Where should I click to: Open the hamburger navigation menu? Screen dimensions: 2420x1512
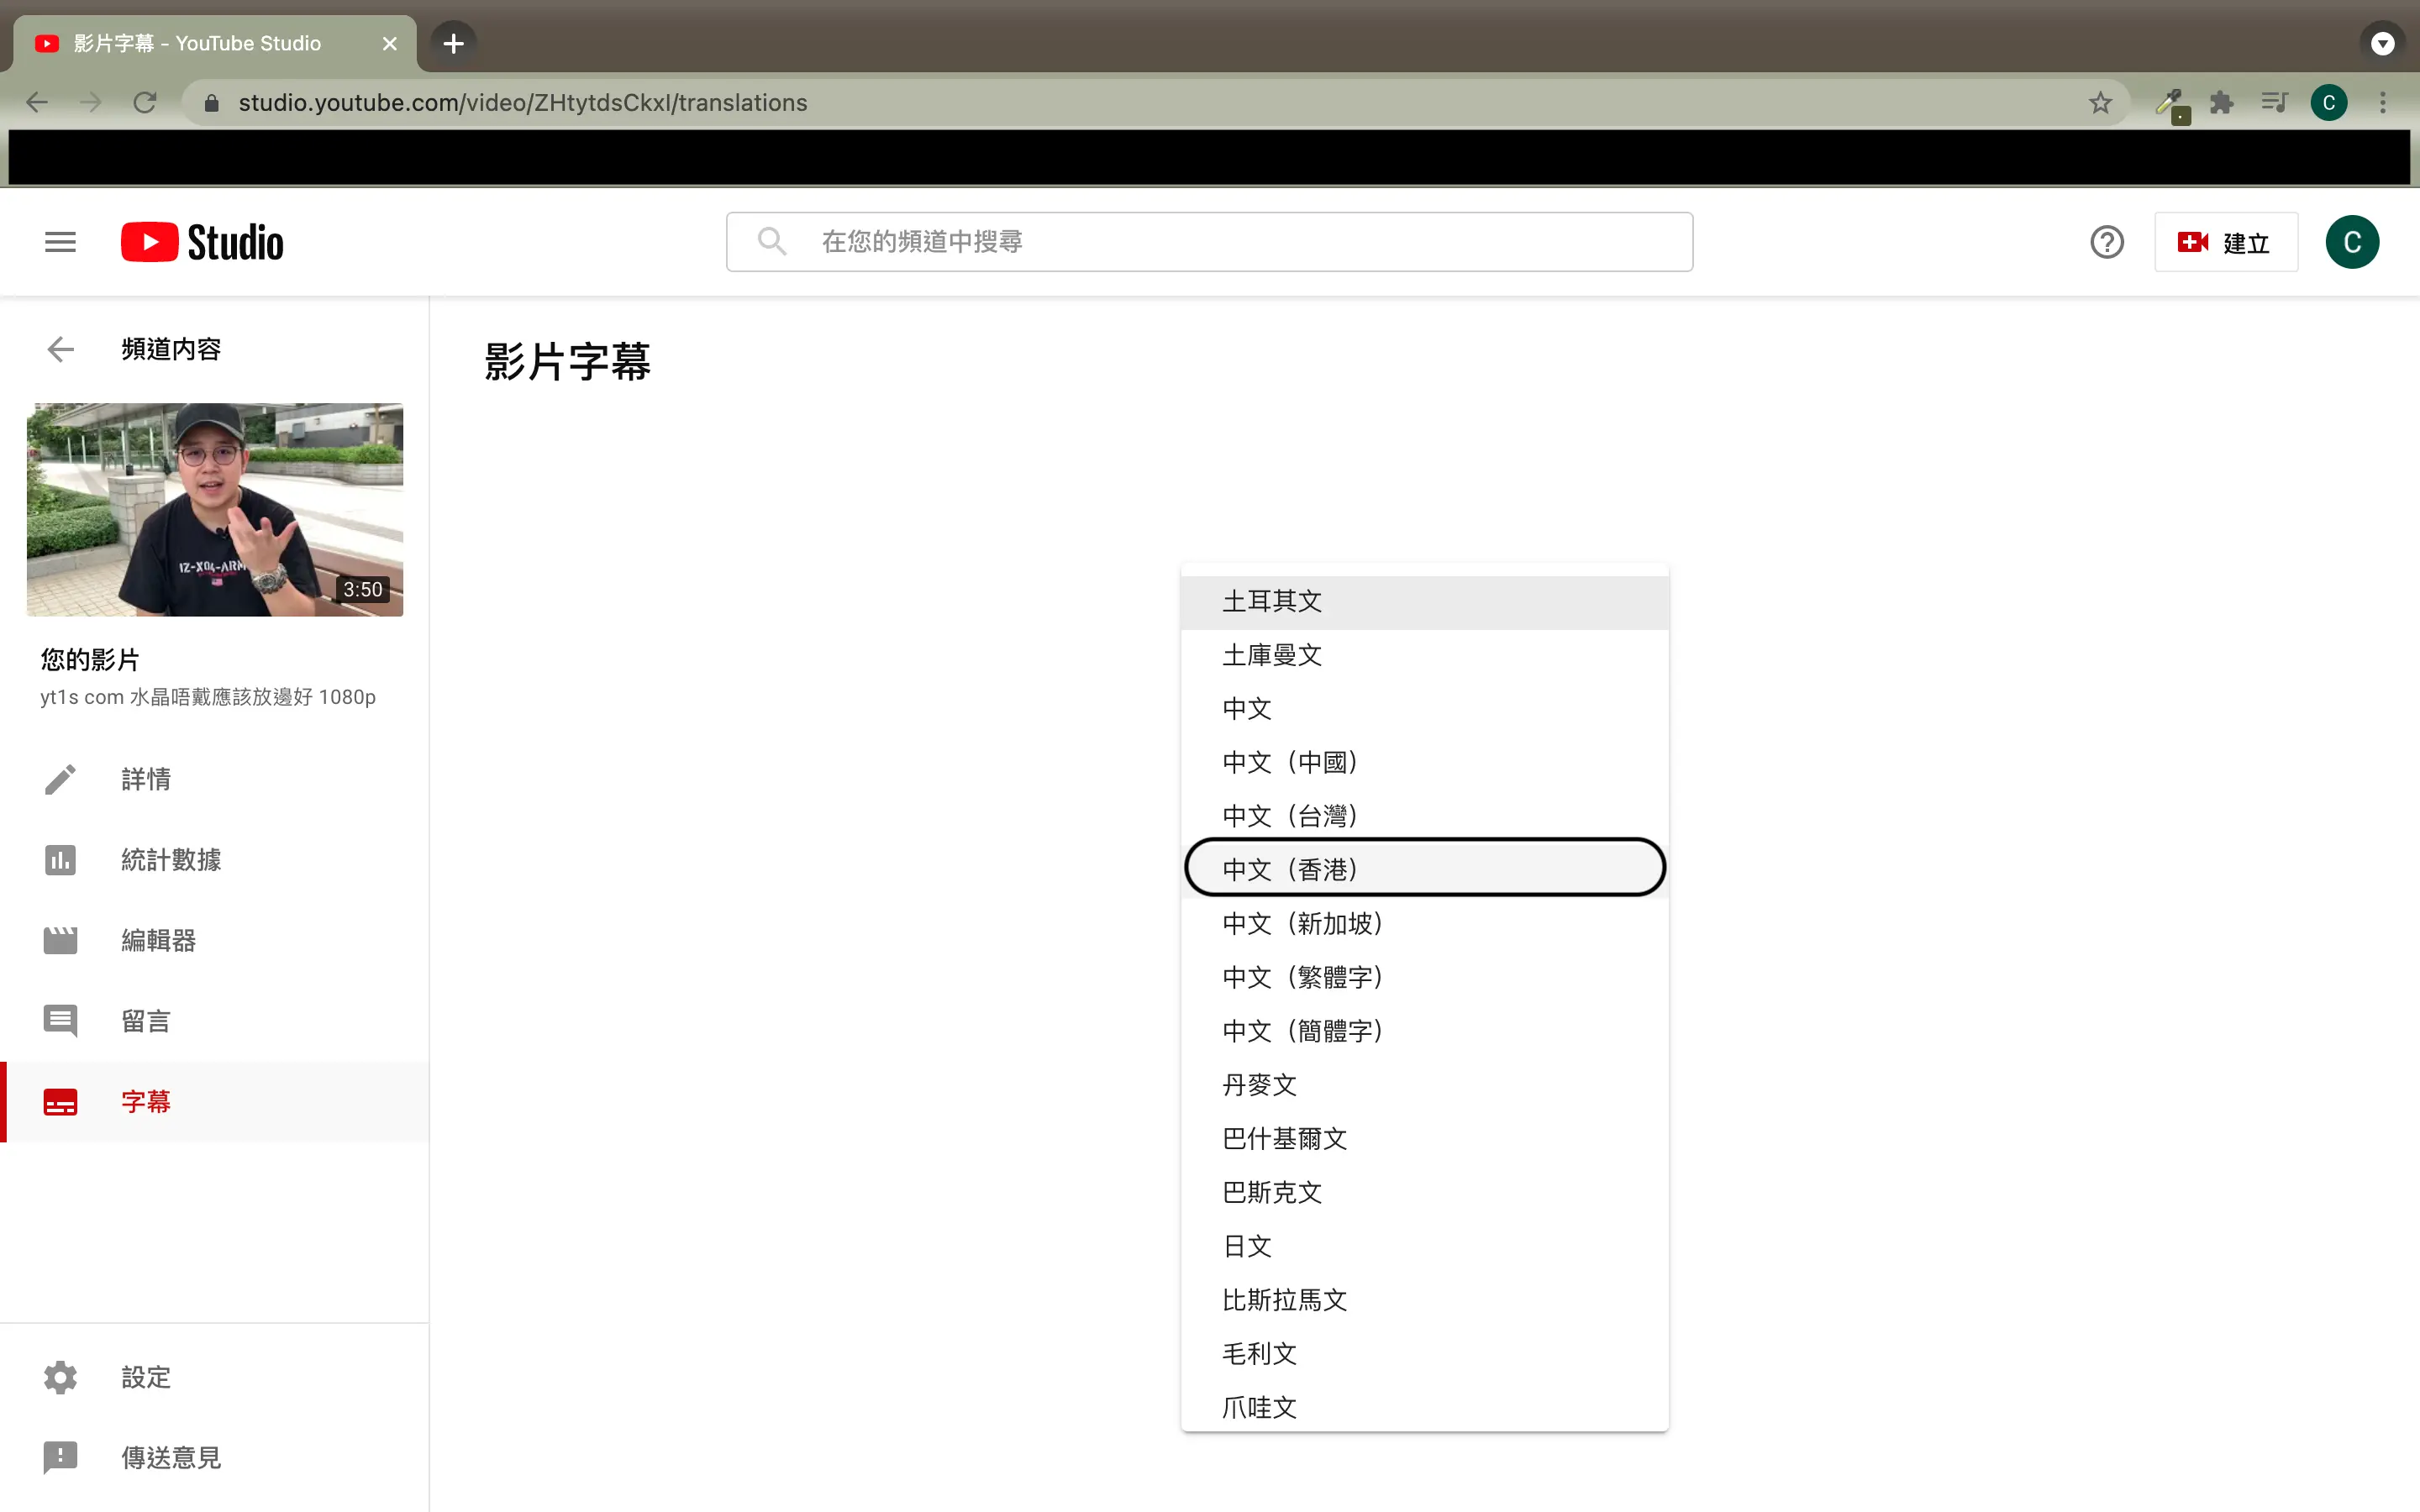click(x=60, y=242)
